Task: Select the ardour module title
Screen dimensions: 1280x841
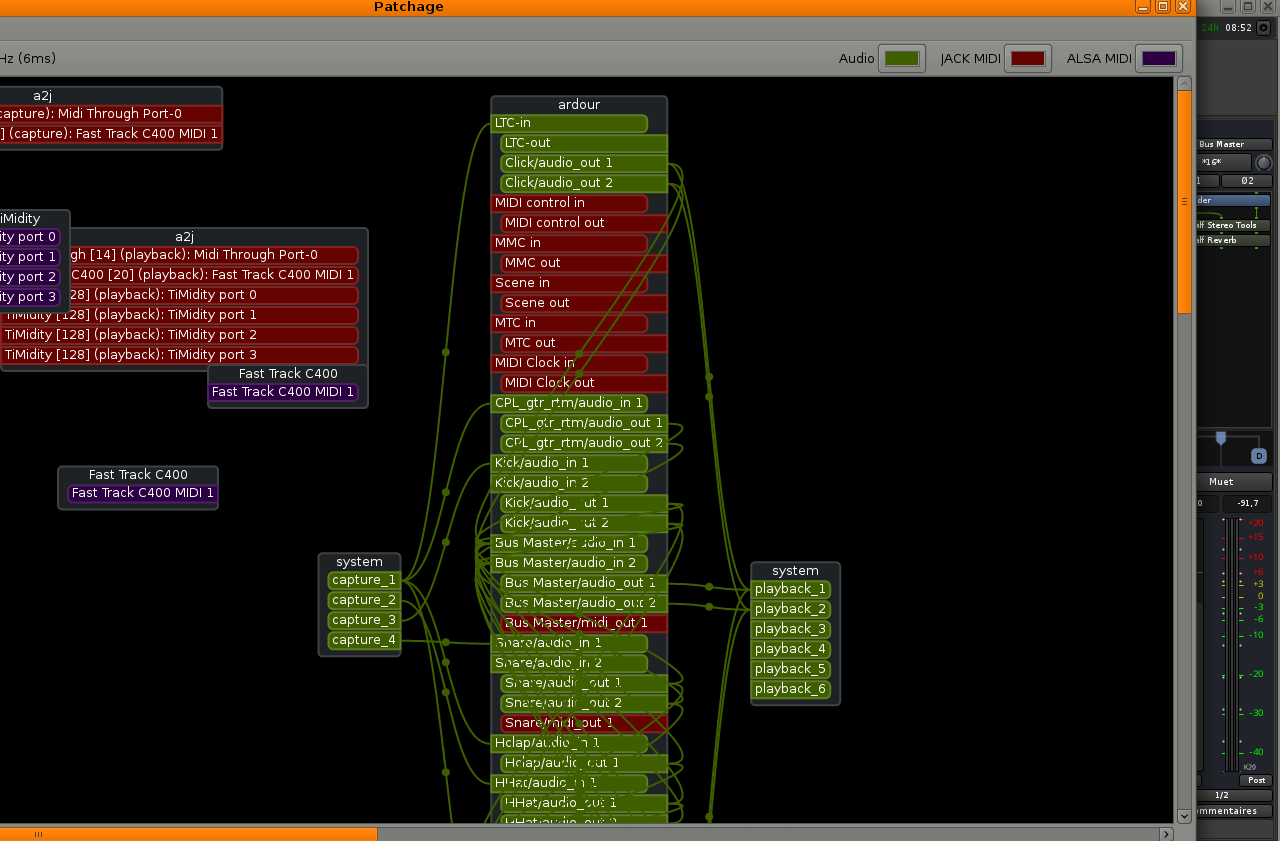Action: pos(579,105)
